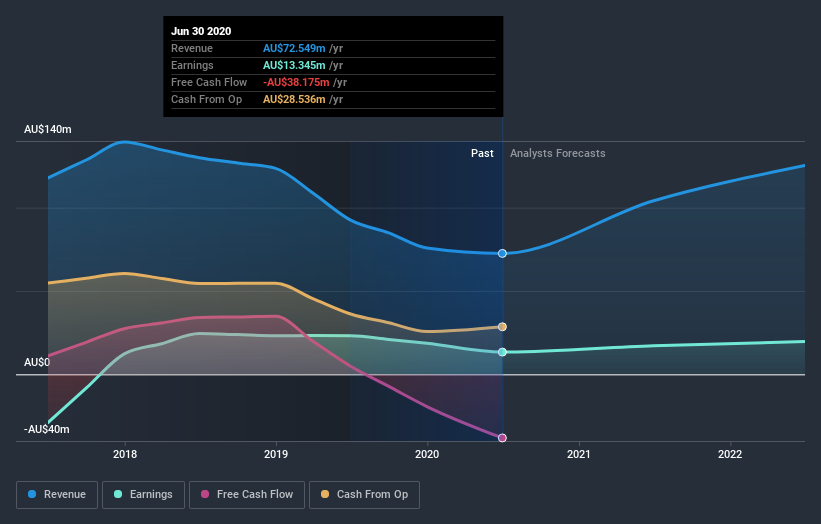The image size is (821, 524).
Task: Toggle the Earnings series legend button
Action: point(143,495)
